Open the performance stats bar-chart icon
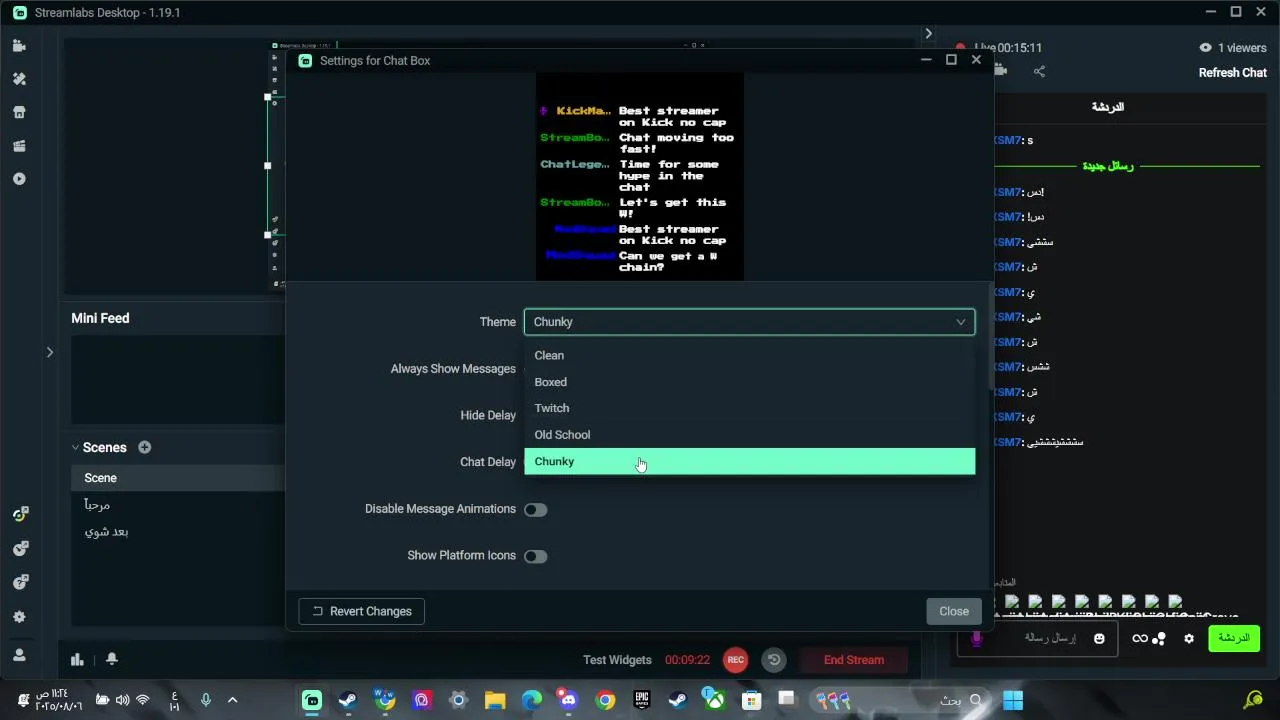 (77, 659)
